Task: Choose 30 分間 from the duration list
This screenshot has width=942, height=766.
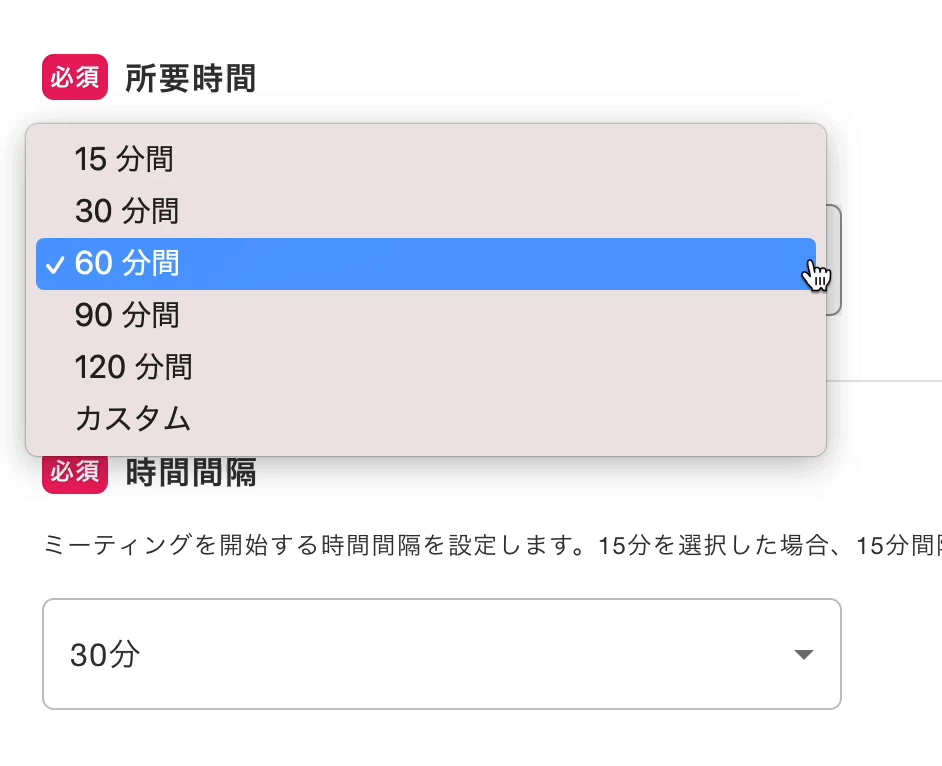Action: pyautogui.click(x=127, y=211)
